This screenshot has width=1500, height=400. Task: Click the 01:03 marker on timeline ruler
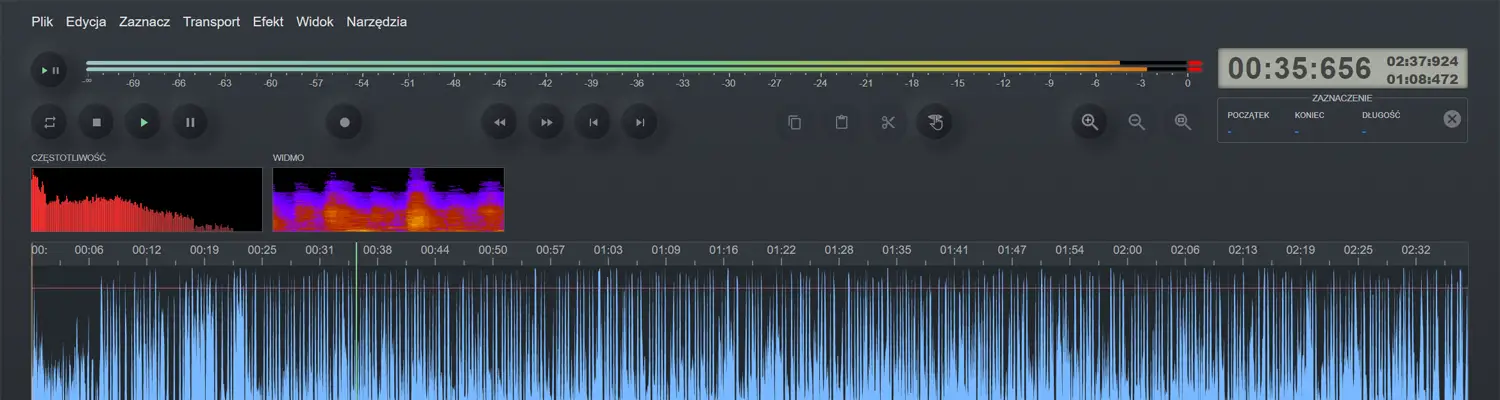coord(608,250)
